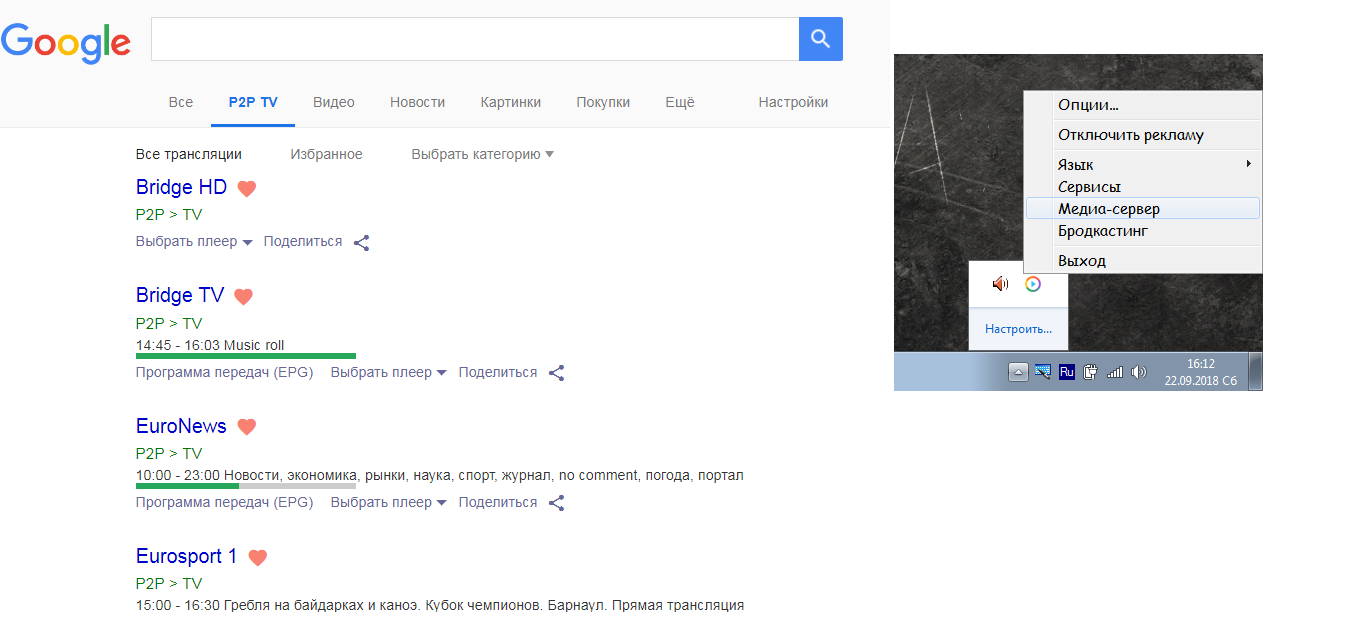Click the blue search magnifier button
Screen dimensions: 1360x640
point(821,39)
